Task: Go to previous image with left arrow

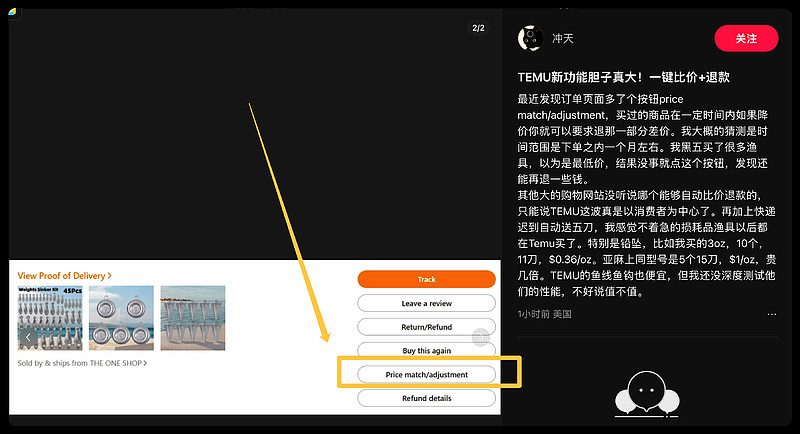Action: tap(29, 337)
